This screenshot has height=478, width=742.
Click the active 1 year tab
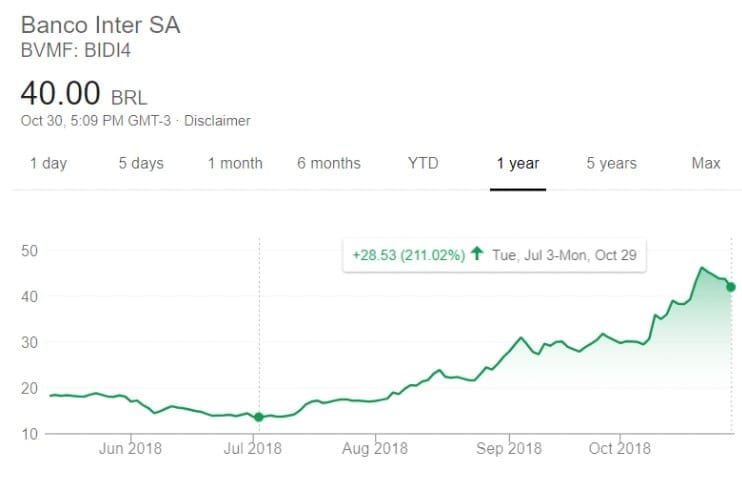(x=518, y=163)
